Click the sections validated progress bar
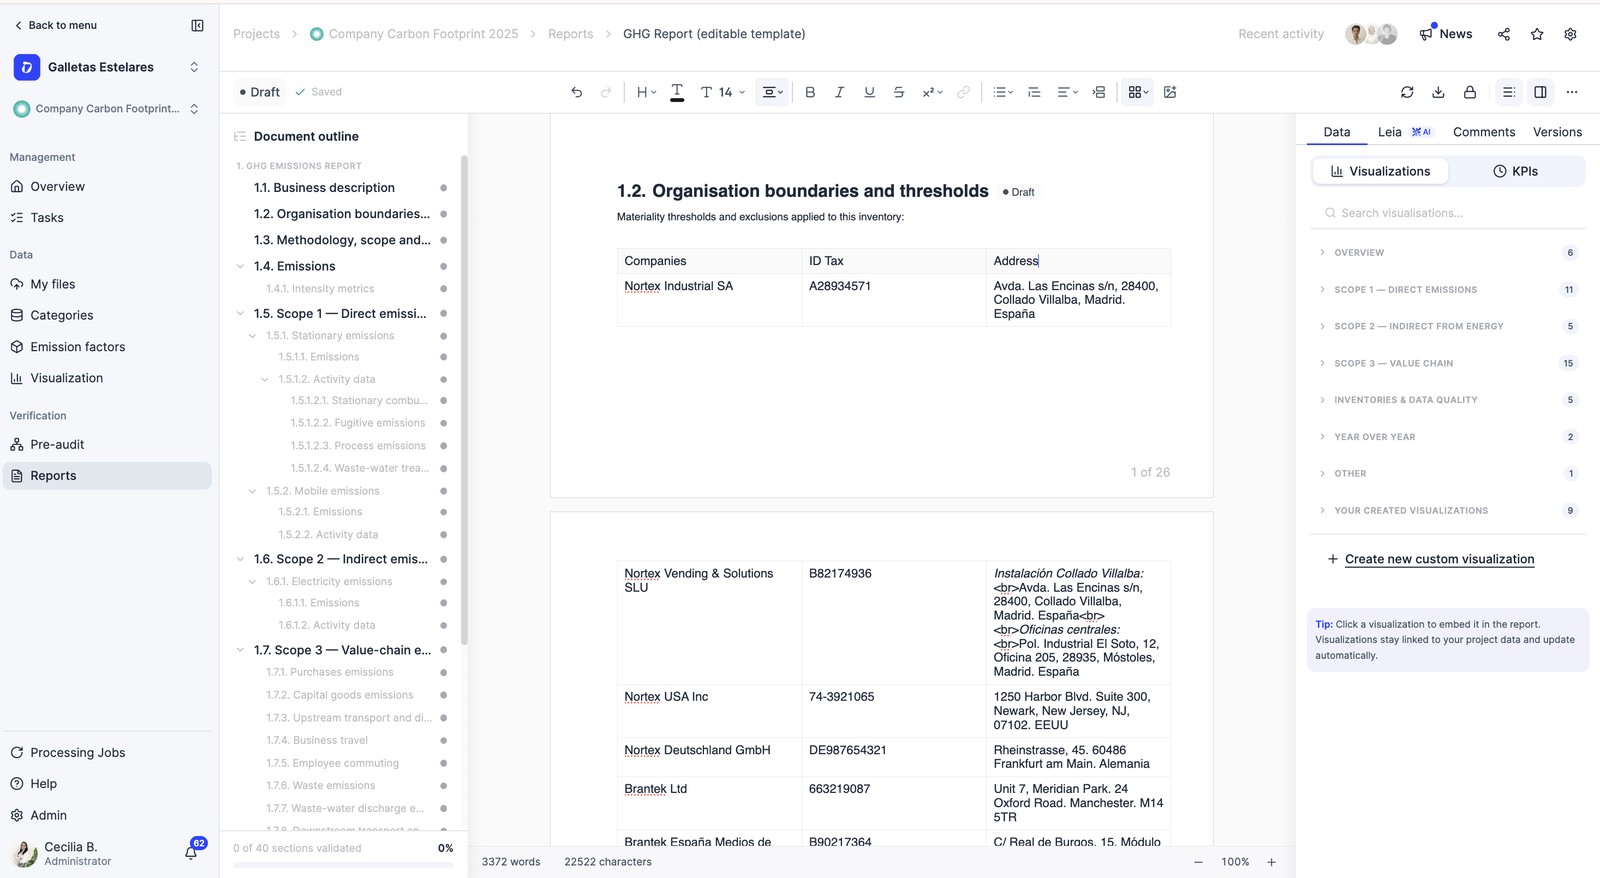This screenshot has height=878, width=1600. 343,865
